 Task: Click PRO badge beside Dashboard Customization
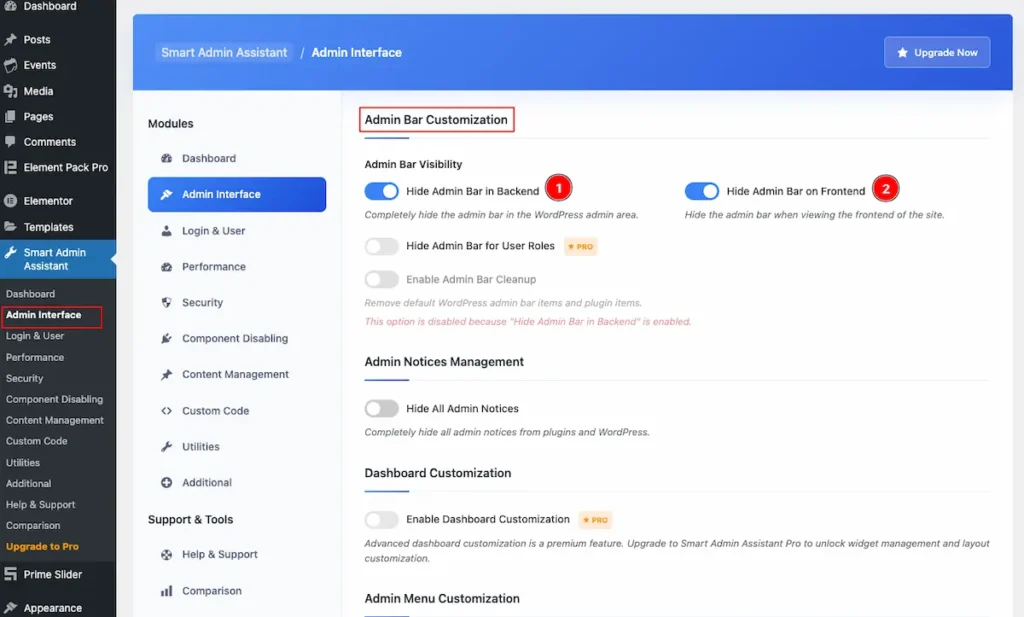click(596, 520)
